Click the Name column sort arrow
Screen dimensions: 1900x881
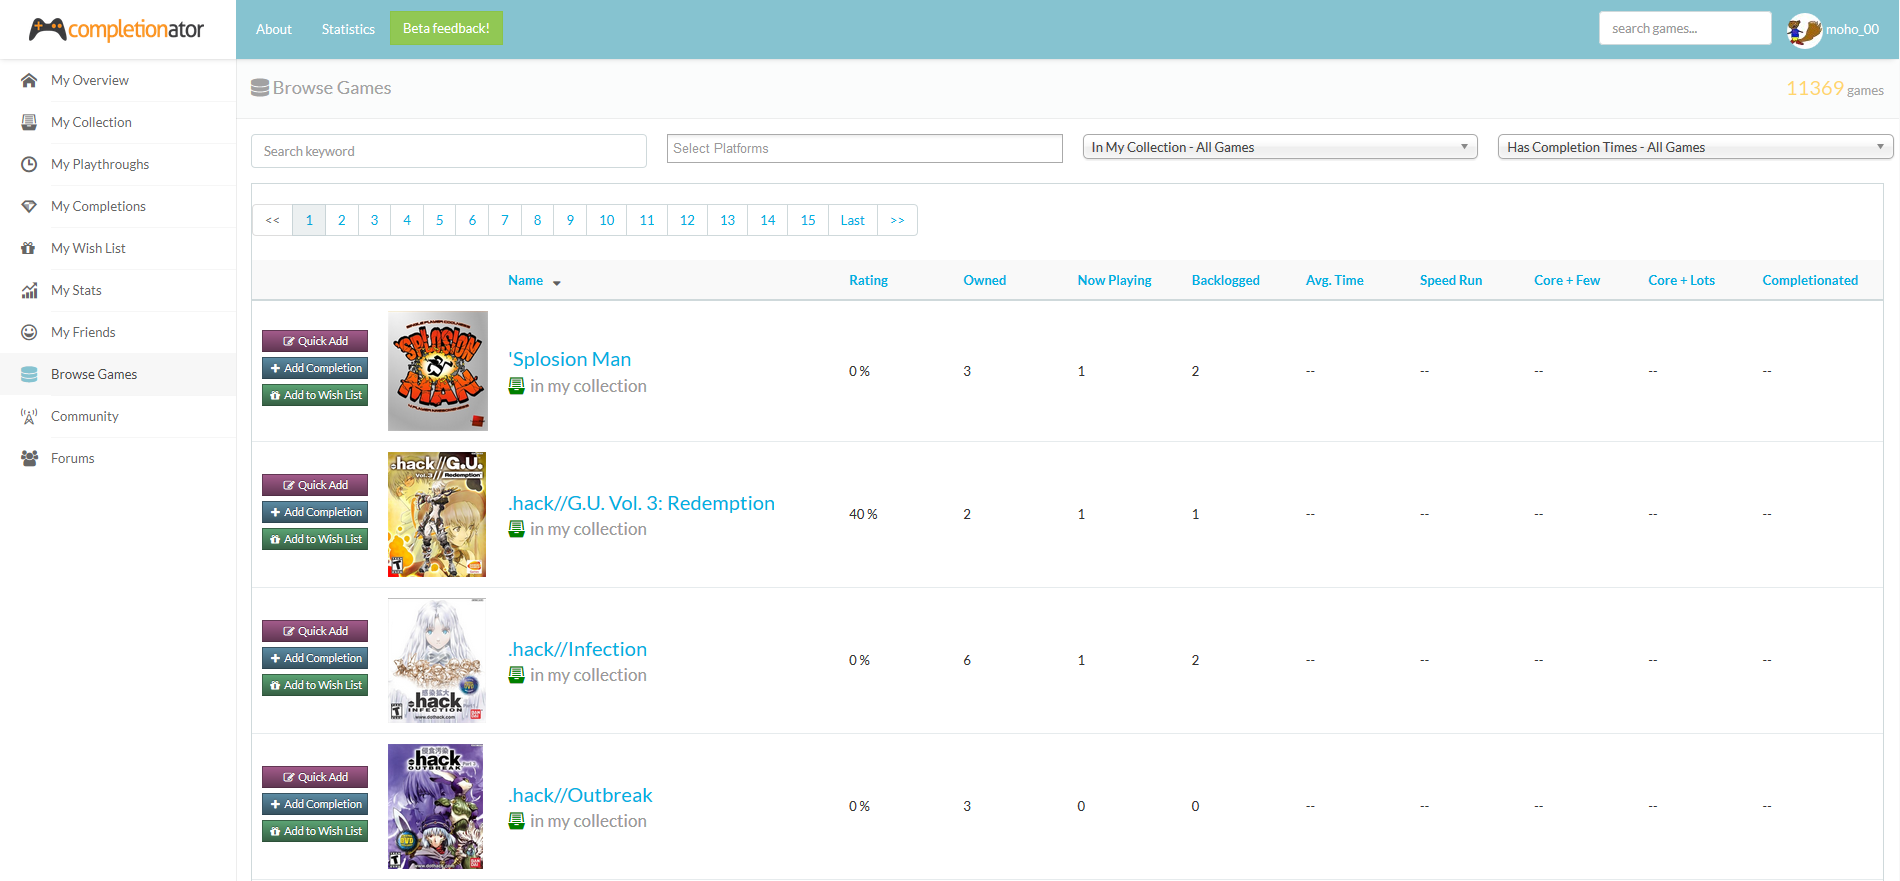[557, 283]
